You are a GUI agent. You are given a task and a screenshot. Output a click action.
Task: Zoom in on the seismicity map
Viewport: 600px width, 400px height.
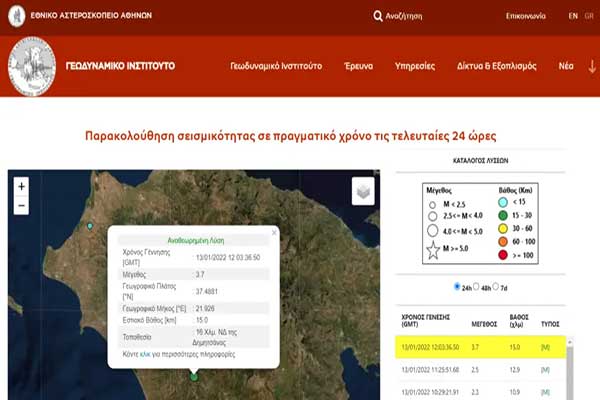(x=22, y=186)
